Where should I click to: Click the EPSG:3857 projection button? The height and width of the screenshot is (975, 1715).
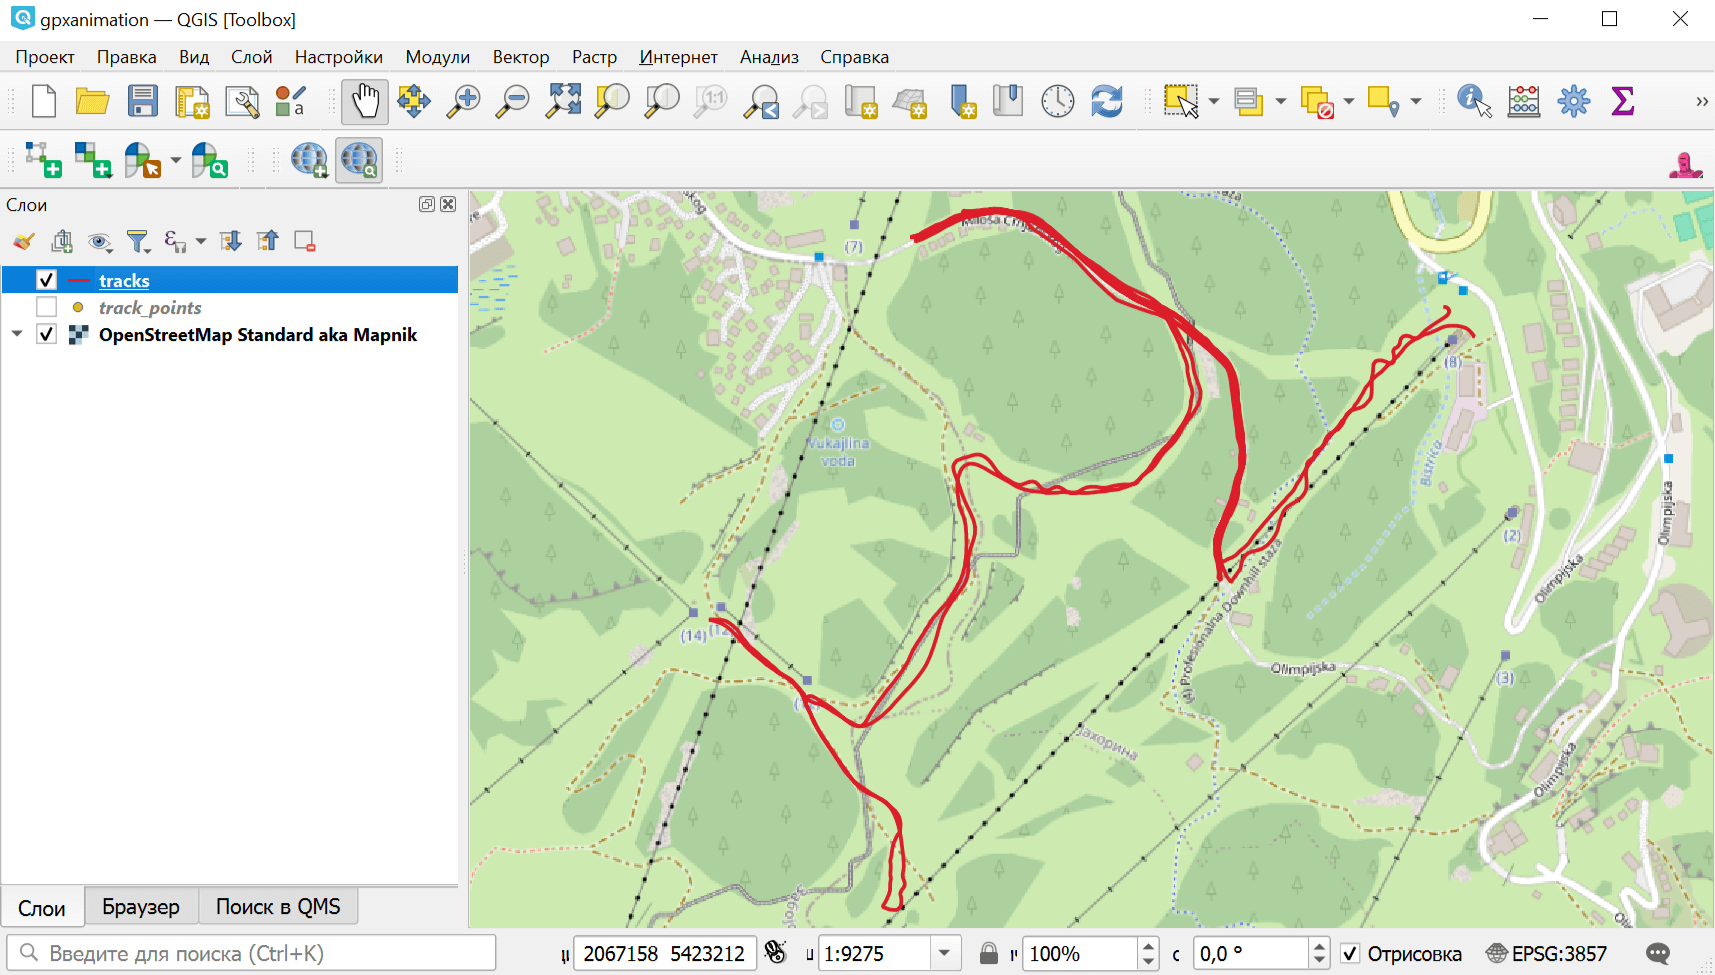pyautogui.click(x=1547, y=953)
